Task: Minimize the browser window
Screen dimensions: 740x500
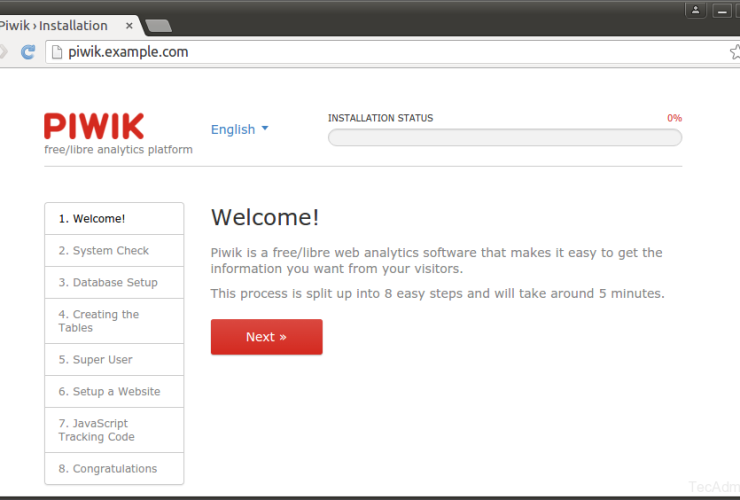Action: click(721, 10)
